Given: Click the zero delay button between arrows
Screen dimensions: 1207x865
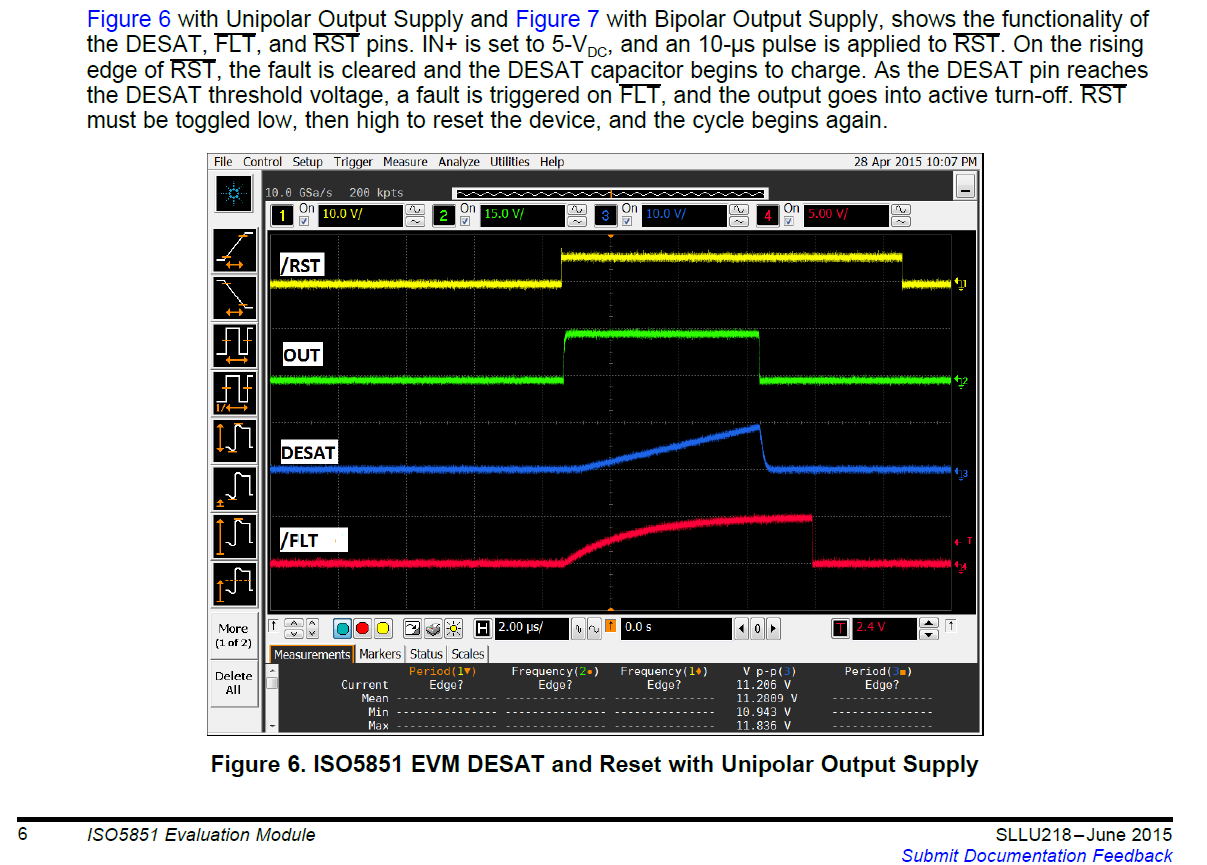Looking at the screenshot, I should point(757,628).
